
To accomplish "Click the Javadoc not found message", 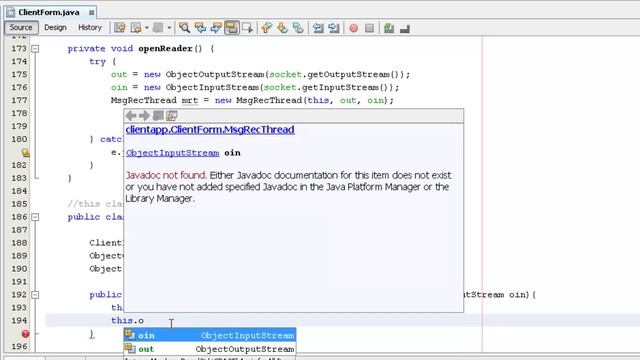I will [x=166, y=176].
